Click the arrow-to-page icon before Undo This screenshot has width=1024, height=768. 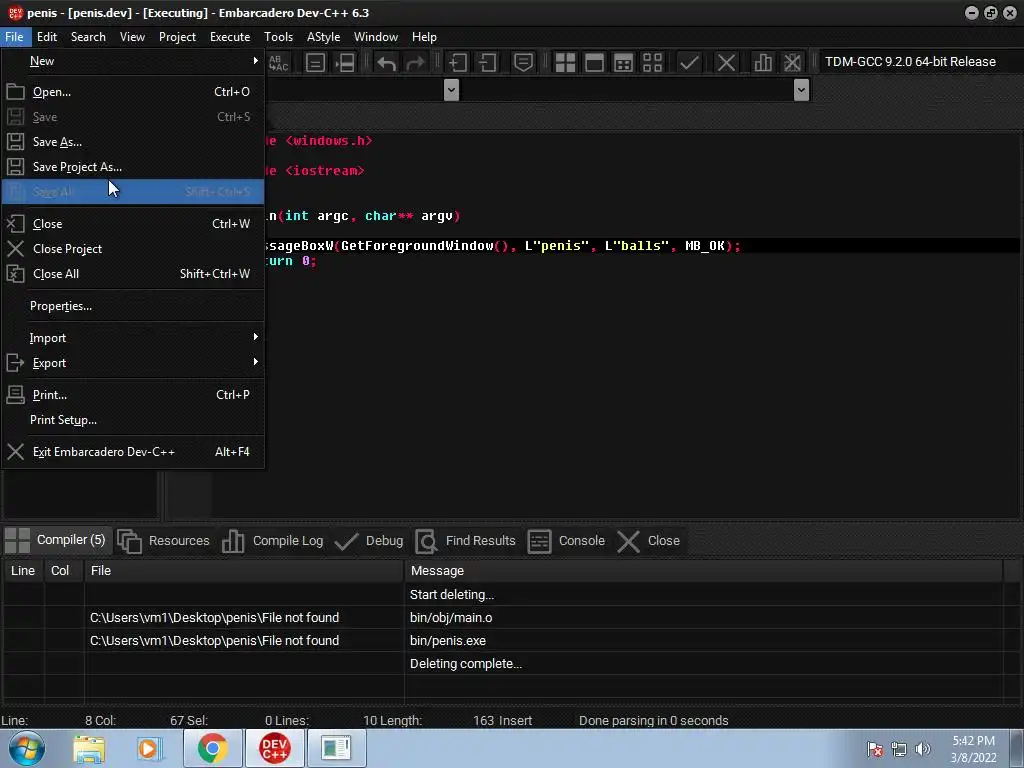(345, 63)
